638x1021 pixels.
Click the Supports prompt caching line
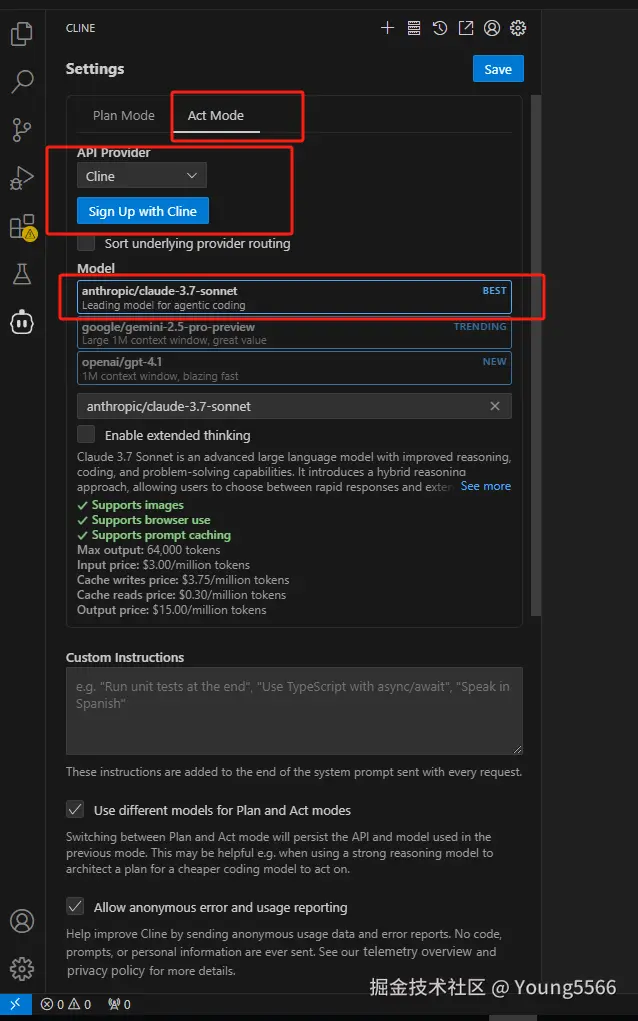pyautogui.click(x=154, y=535)
